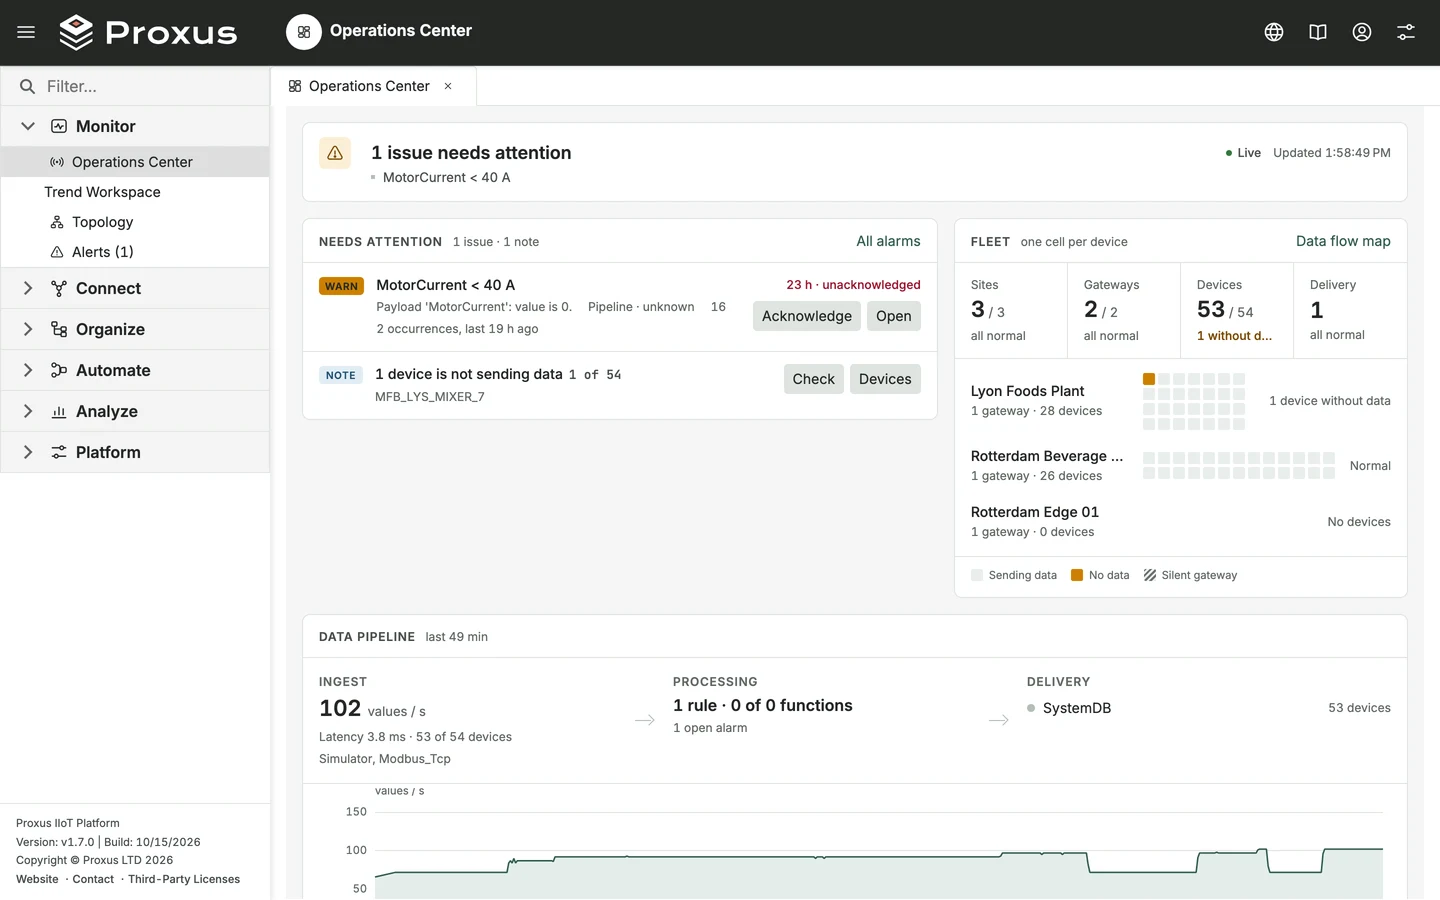Click the Devices button in the note row
The image size is (1440, 900).
[885, 379]
